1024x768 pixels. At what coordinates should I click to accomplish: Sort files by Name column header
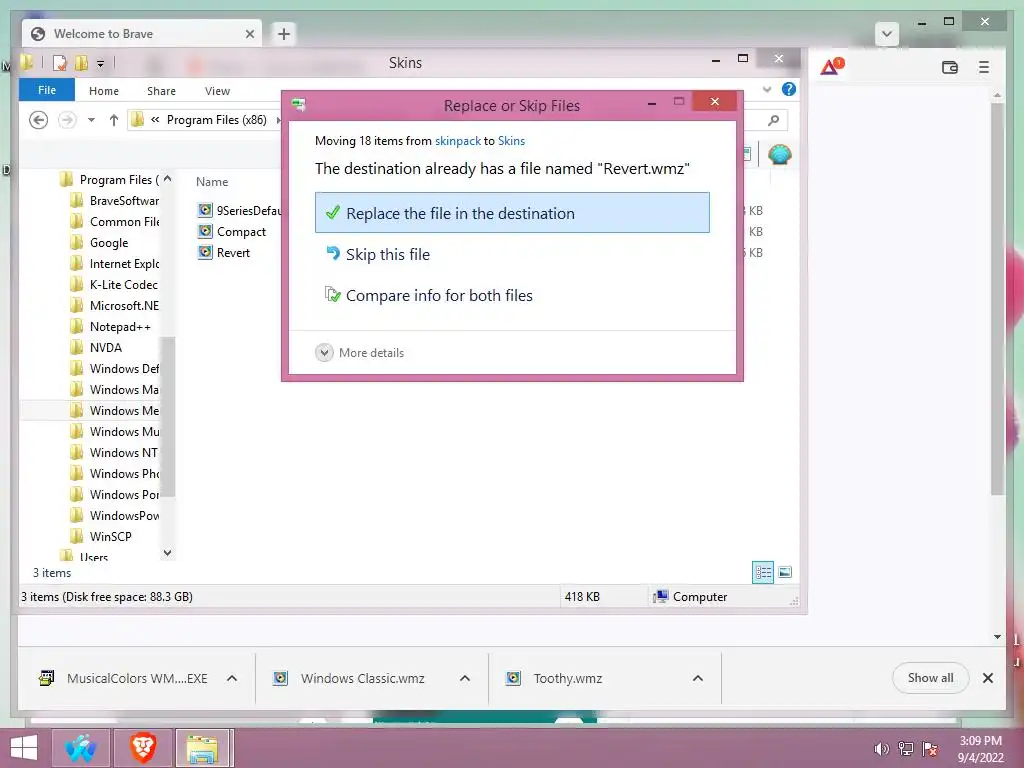[212, 182]
